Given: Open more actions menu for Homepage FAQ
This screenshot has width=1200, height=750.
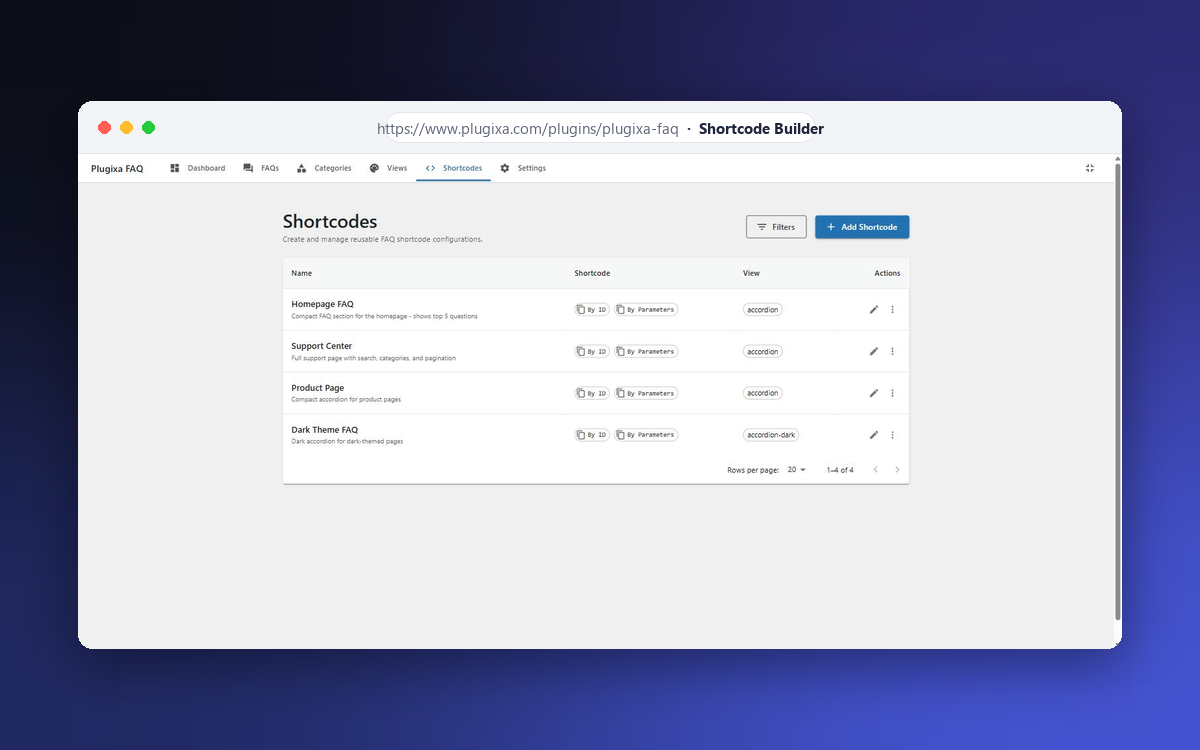Looking at the screenshot, I should pos(892,310).
